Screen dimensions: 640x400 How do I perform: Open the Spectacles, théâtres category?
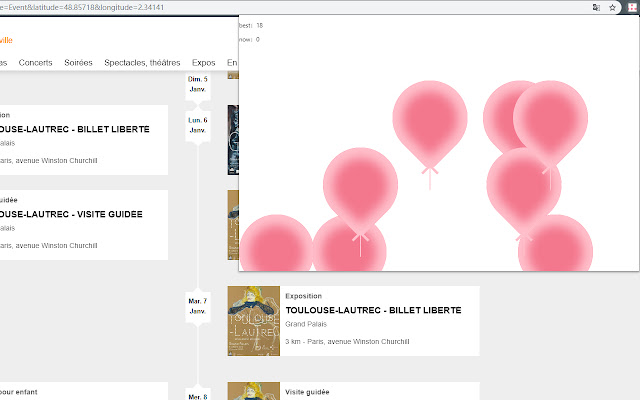142,62
